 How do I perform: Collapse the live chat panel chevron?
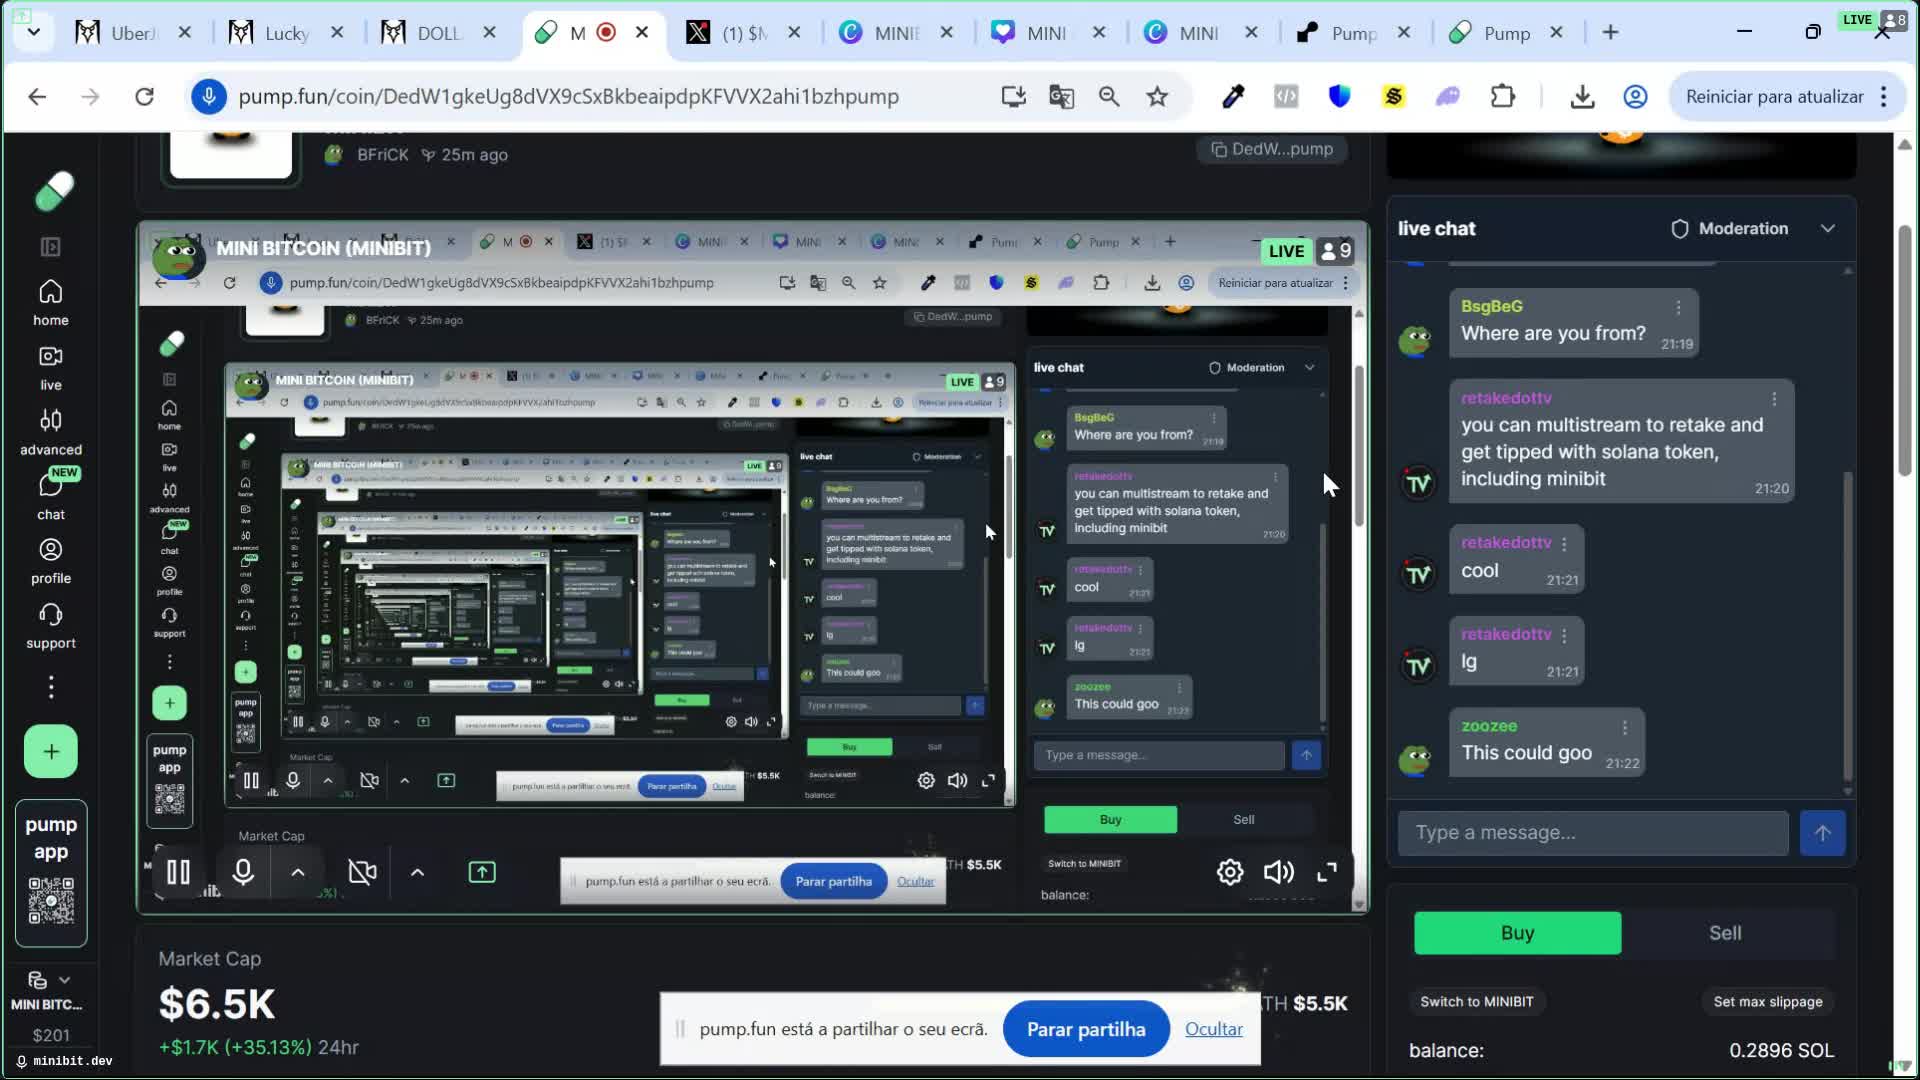click(1827, 228)
